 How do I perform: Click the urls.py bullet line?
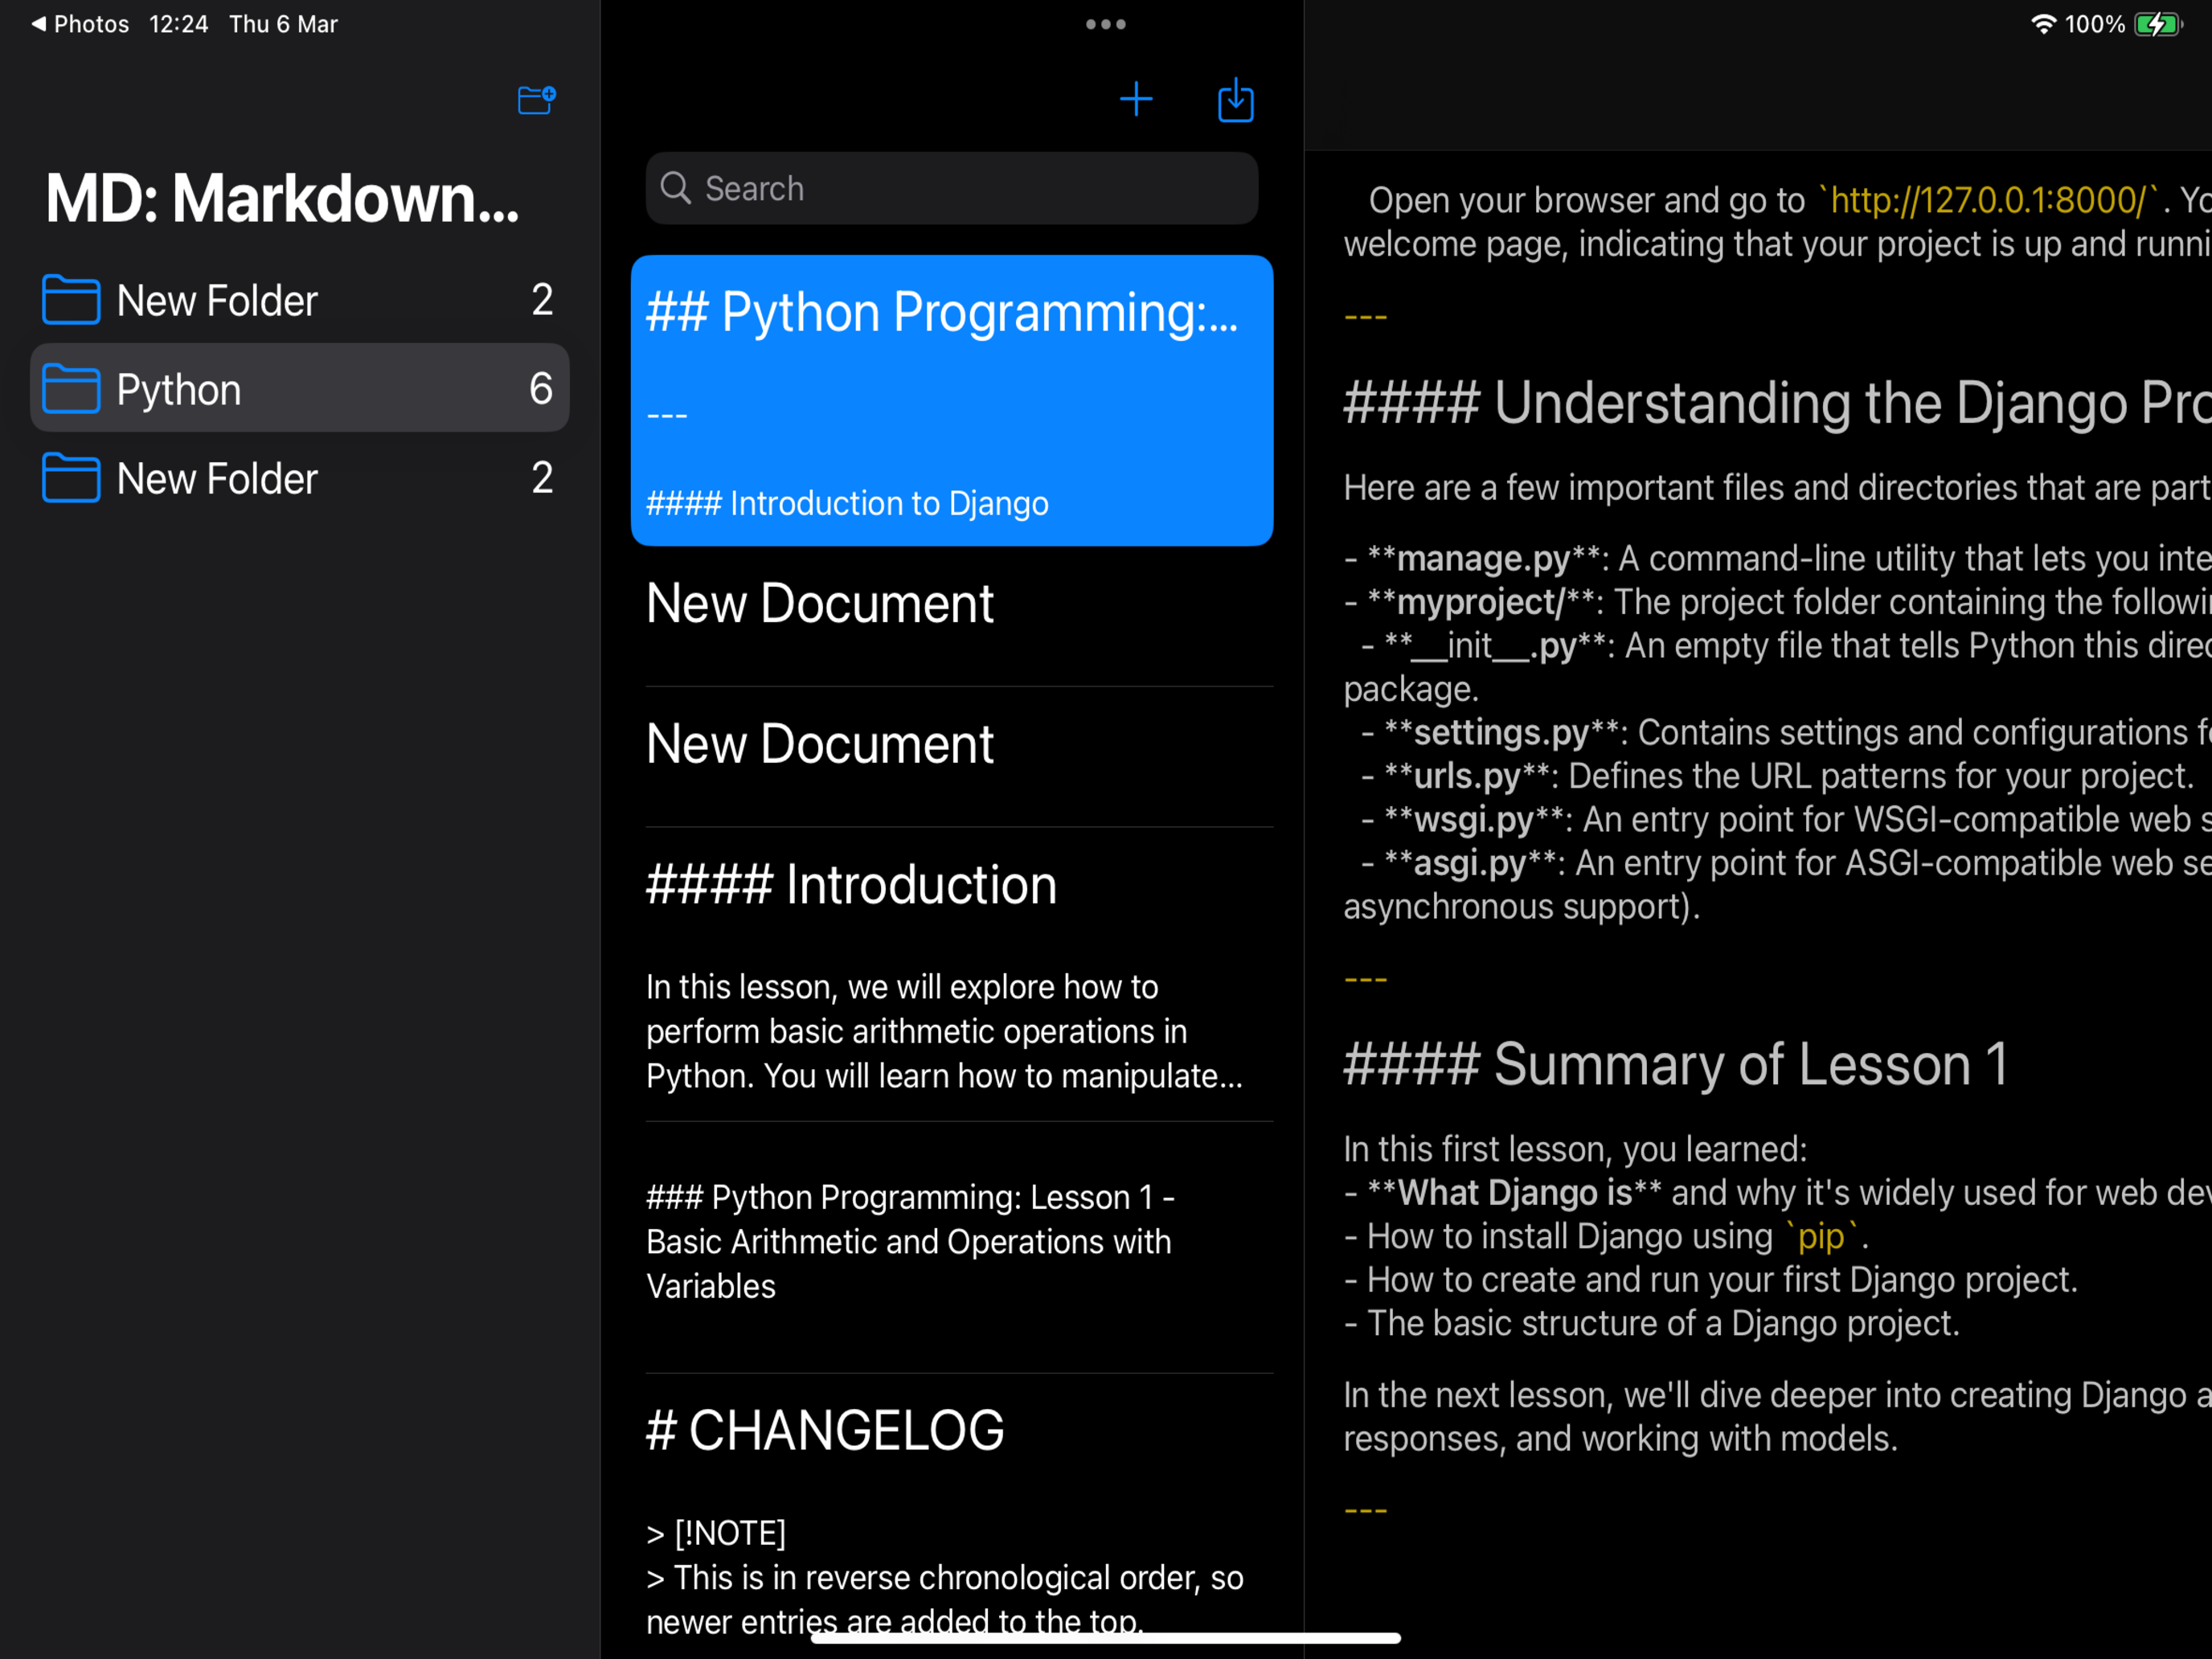(x=1777, y=776)
